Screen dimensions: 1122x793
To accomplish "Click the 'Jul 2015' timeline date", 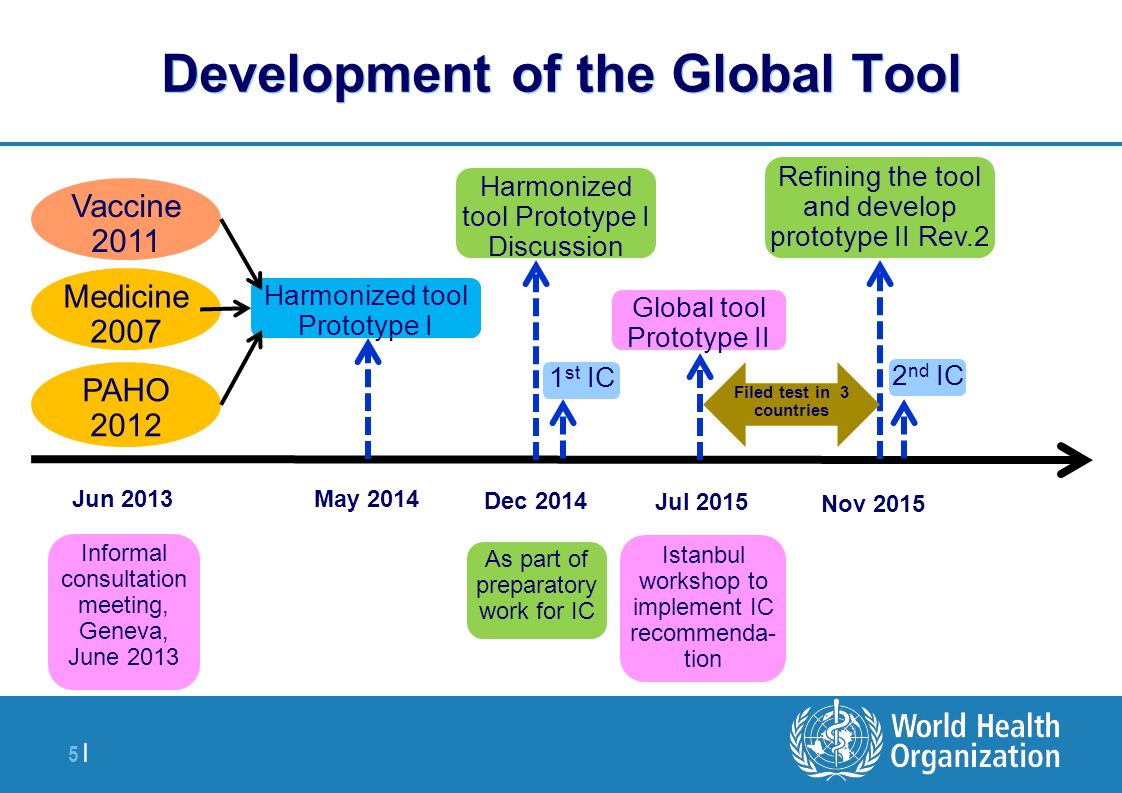I will (x=701, y=502).
